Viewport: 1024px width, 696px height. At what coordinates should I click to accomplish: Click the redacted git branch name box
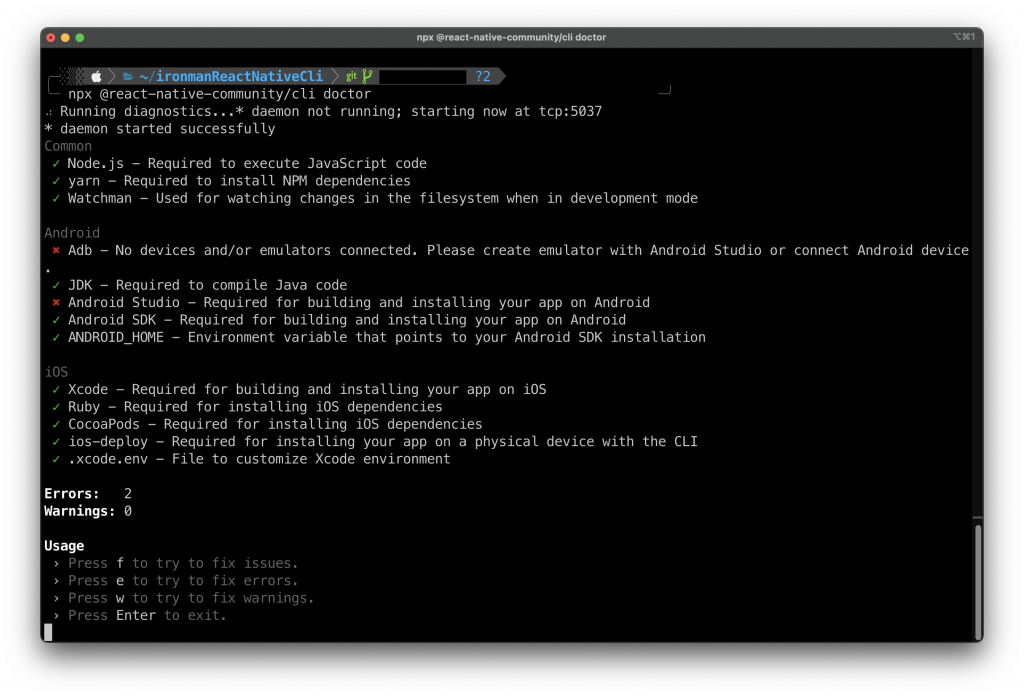point(423,76)
